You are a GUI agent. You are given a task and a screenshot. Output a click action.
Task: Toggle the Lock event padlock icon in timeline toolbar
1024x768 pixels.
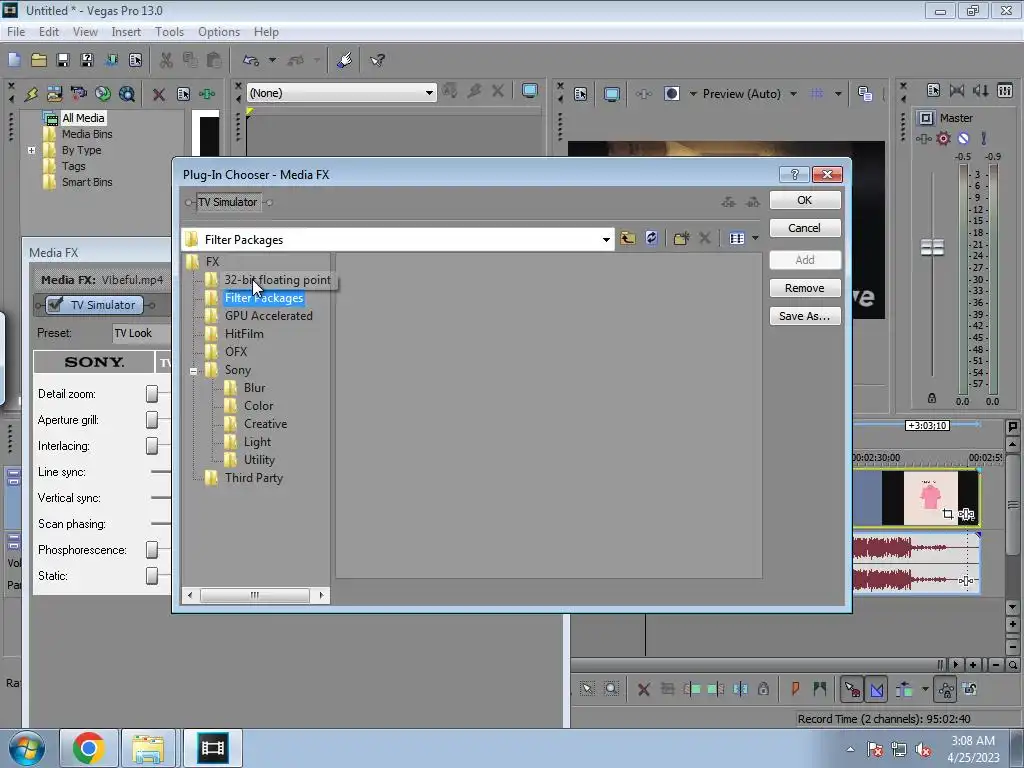coord(763,688)
